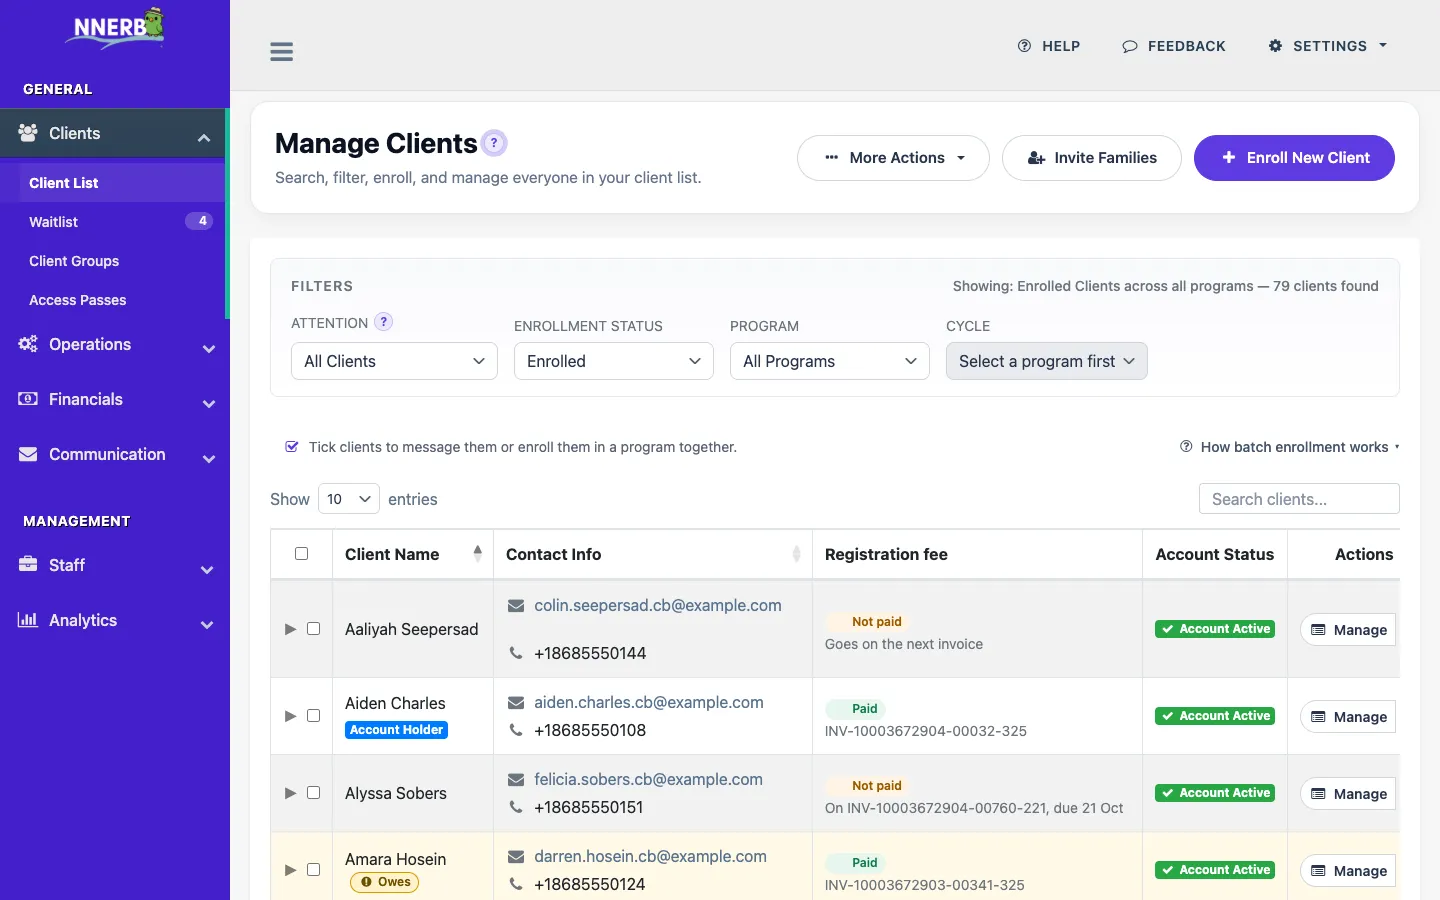This screenshot has height=900, width=1440.
Task: Open the Show entries count dropdown
Action: [349, 499]
